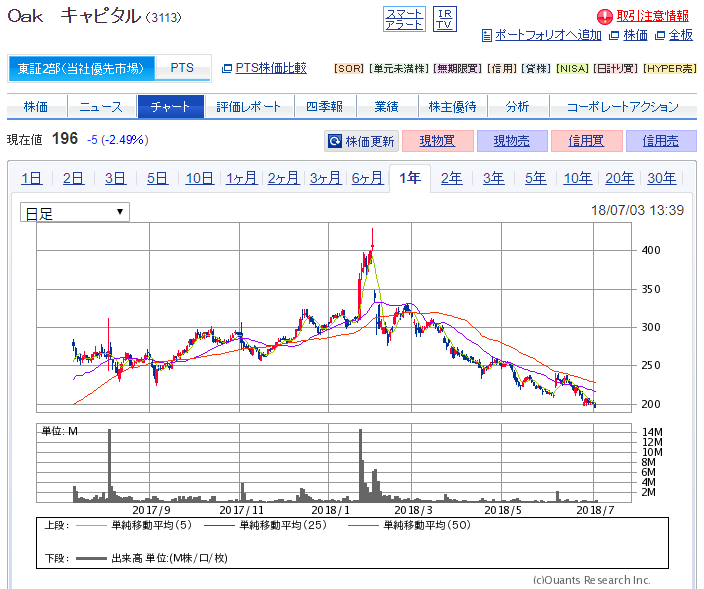Click the popup icon before PTS株価比較
This screenshot has width=704, height=589.
[x=227, y=68]
